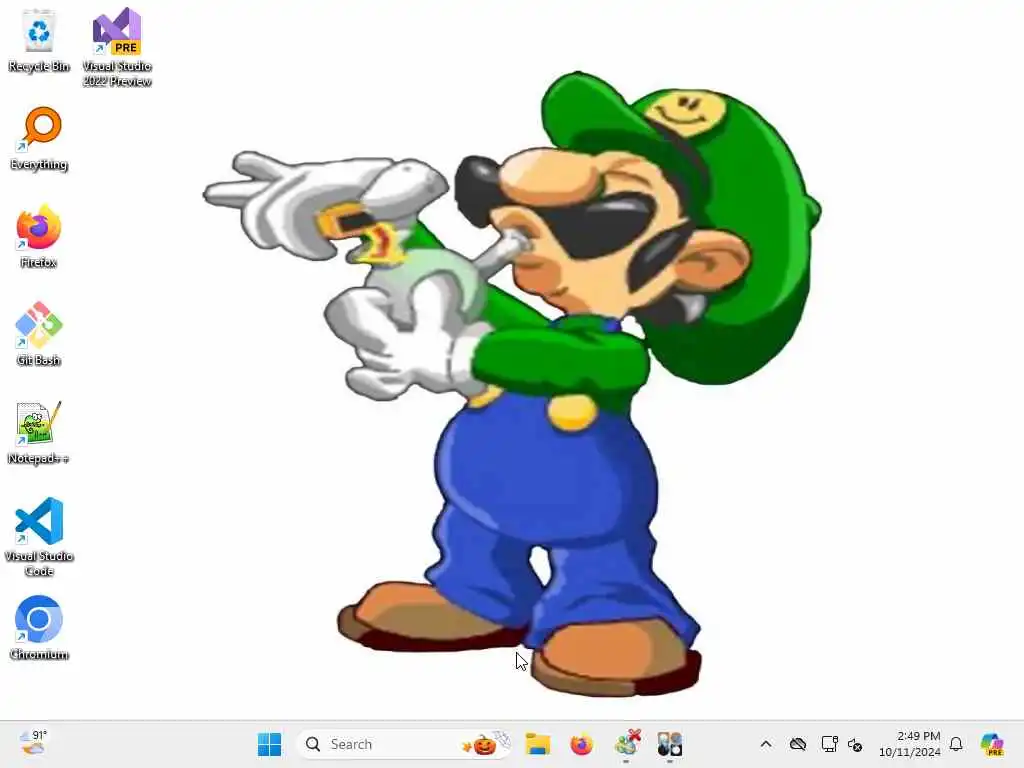The height and width of the screenshot is (768, 1024).
Task: Select the Visual Studio Code shortcut
Action: coord(39,537)
